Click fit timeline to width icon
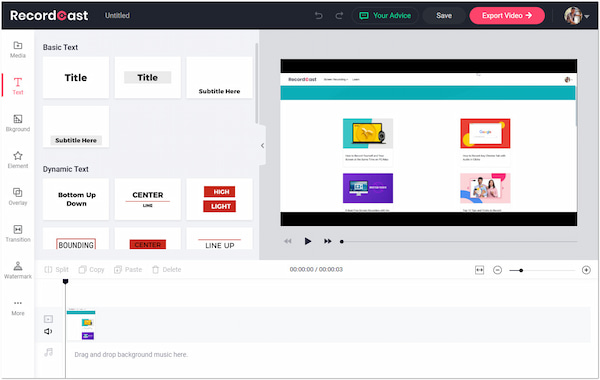The height and width of the screenshot is (380, 600). tap(479, 270)
